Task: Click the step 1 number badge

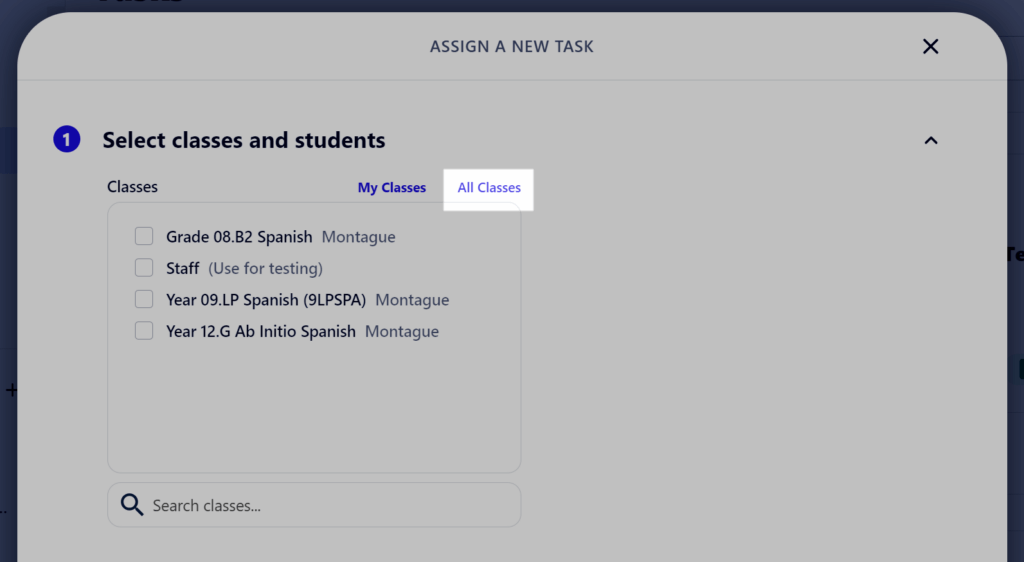Action: [67, 139]
